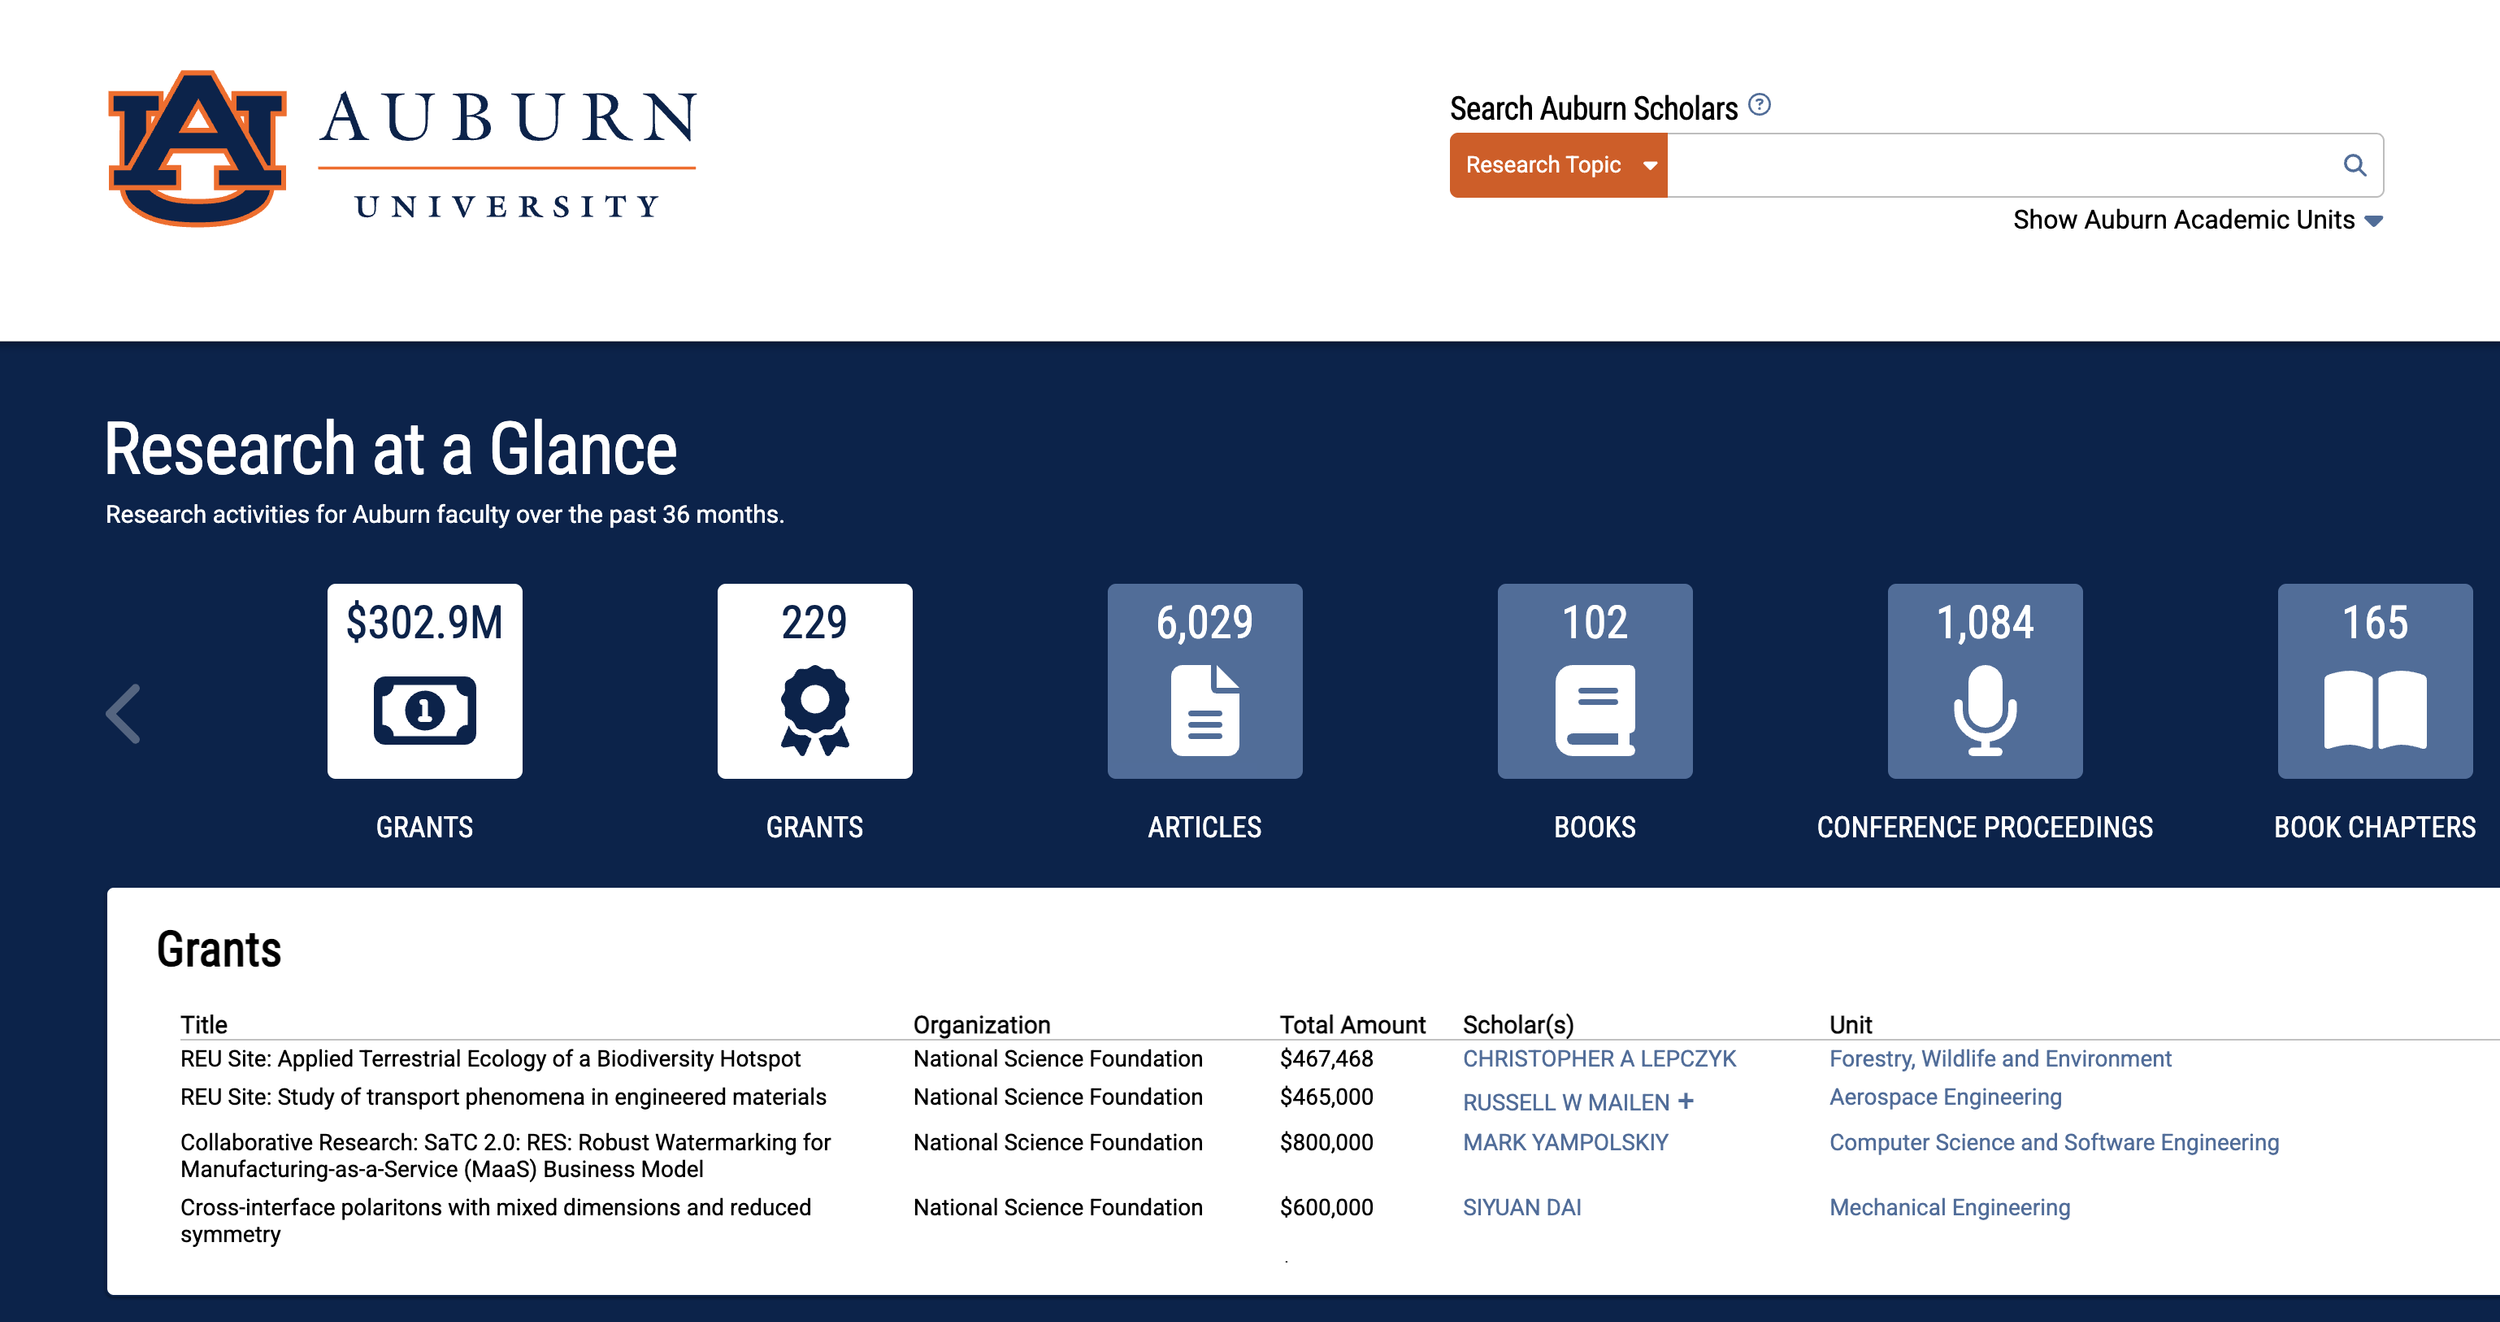Select the 102 Books tile
Viewport: 2500px width, 1322px height.
[1595, 681]
